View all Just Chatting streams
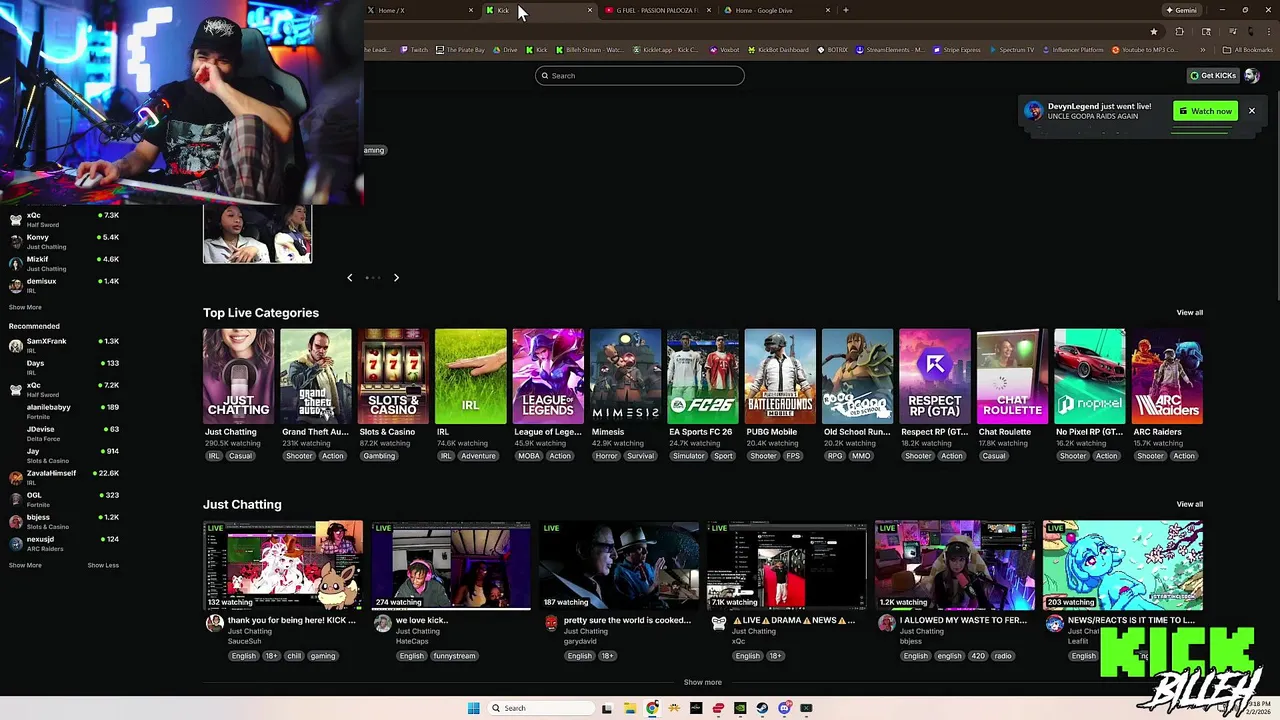The height and width of the screenshot is (720, 1280). click(1189, 504)
